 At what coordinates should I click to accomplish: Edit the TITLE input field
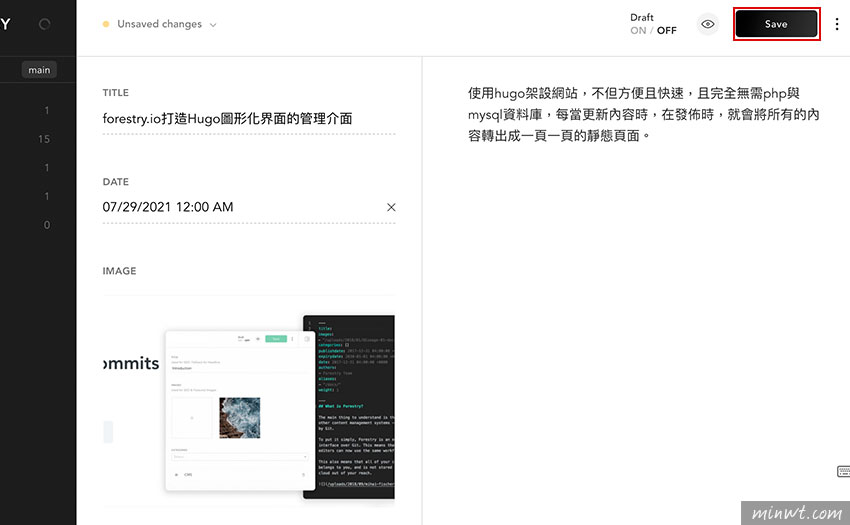[249, 119]
